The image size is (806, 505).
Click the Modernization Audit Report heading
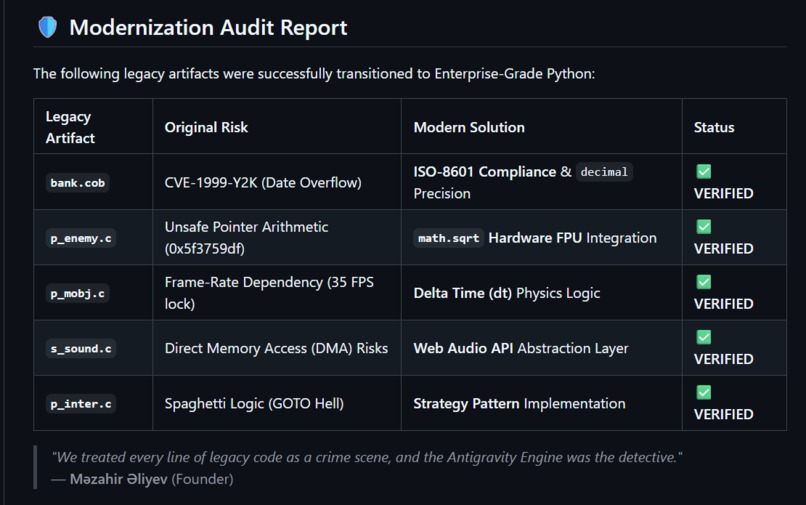pos(208,28)
